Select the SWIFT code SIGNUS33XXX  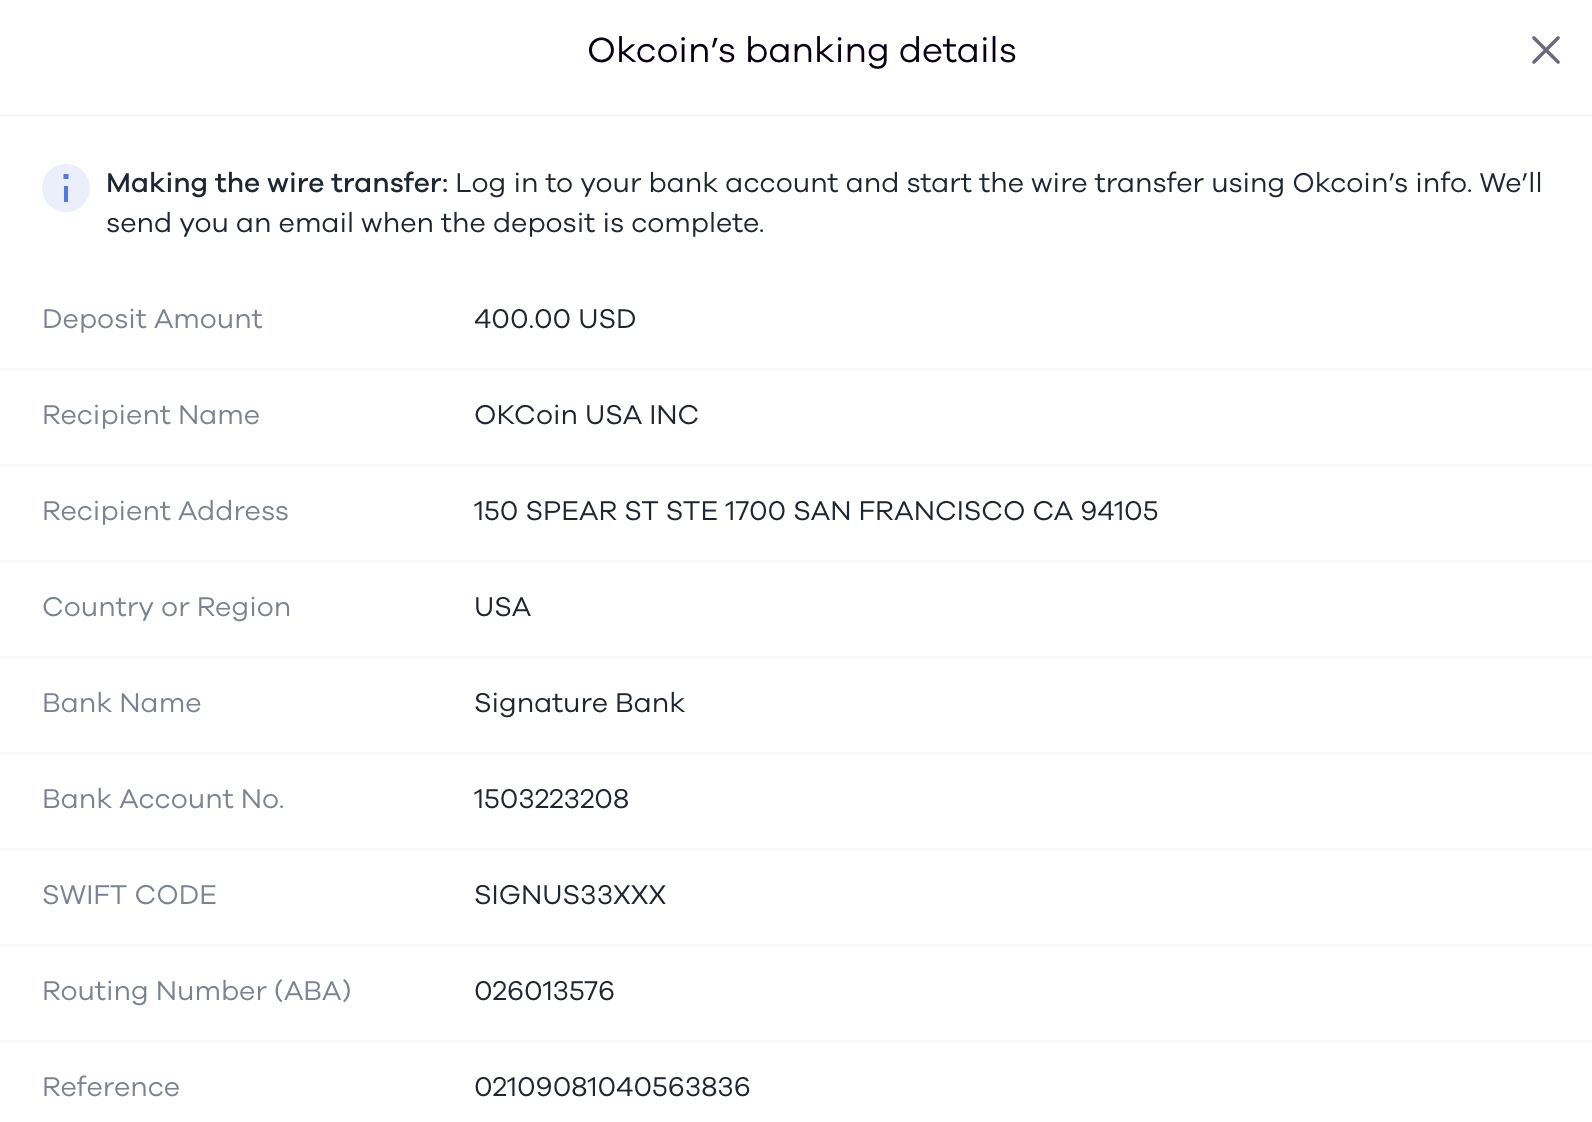click(570, 895)
